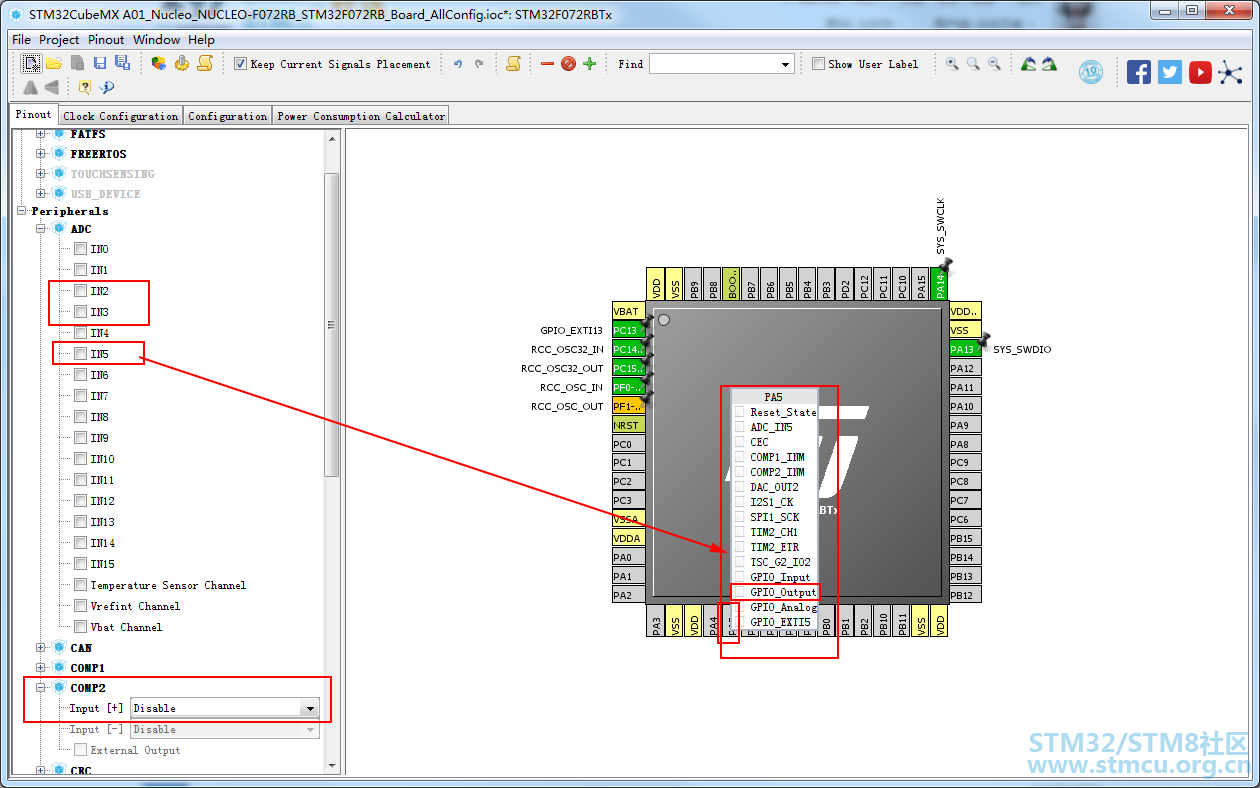Click the Zoom Out magnifier icon
This screenshot has width=1260, height=788.
coord(994,64)
